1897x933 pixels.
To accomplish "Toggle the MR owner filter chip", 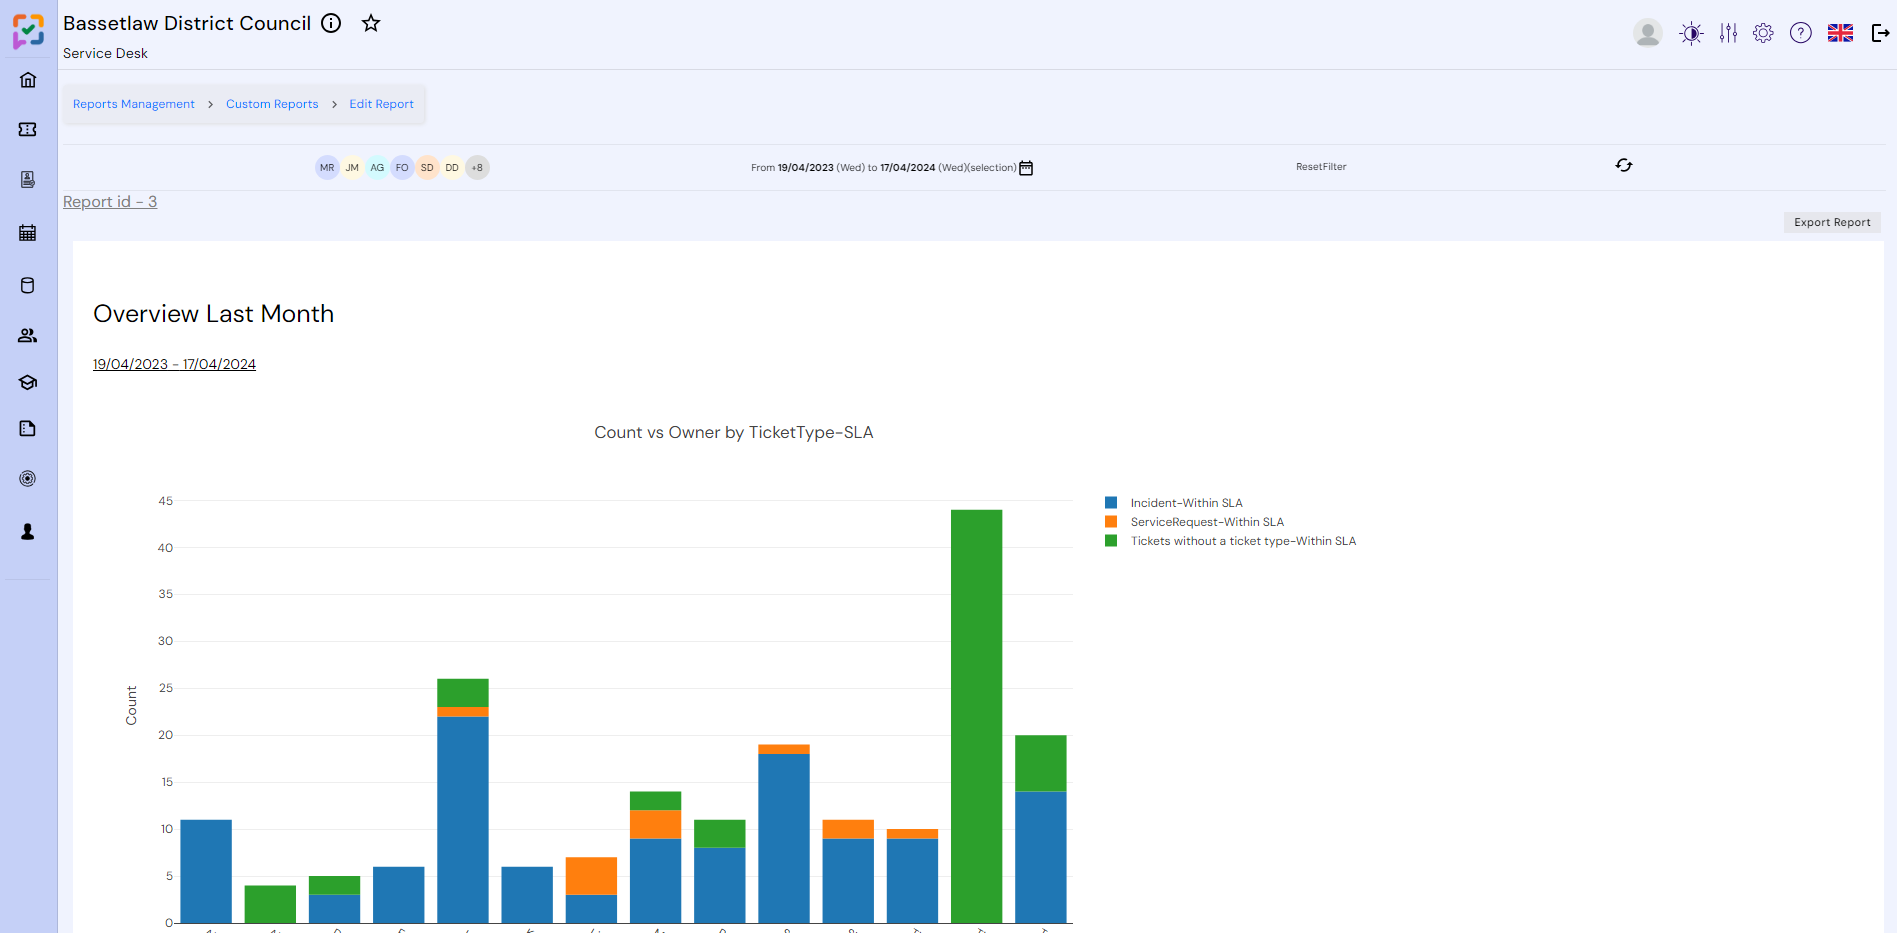I will pyautogui.click(x=327, y=167).
